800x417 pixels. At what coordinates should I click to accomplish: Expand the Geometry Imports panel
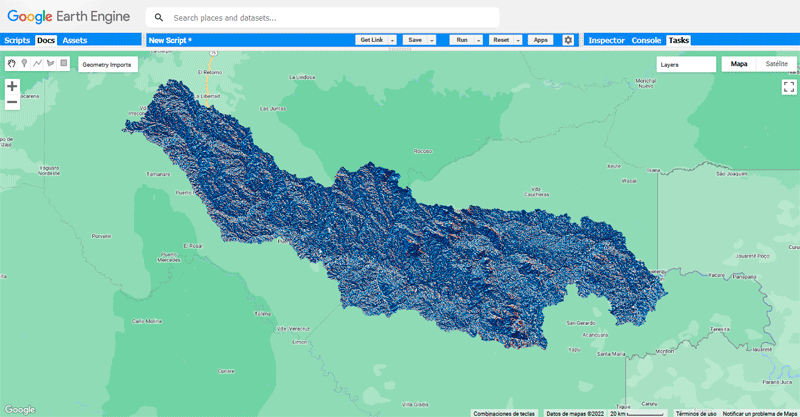pyautogui.click(x=108, y=65)
